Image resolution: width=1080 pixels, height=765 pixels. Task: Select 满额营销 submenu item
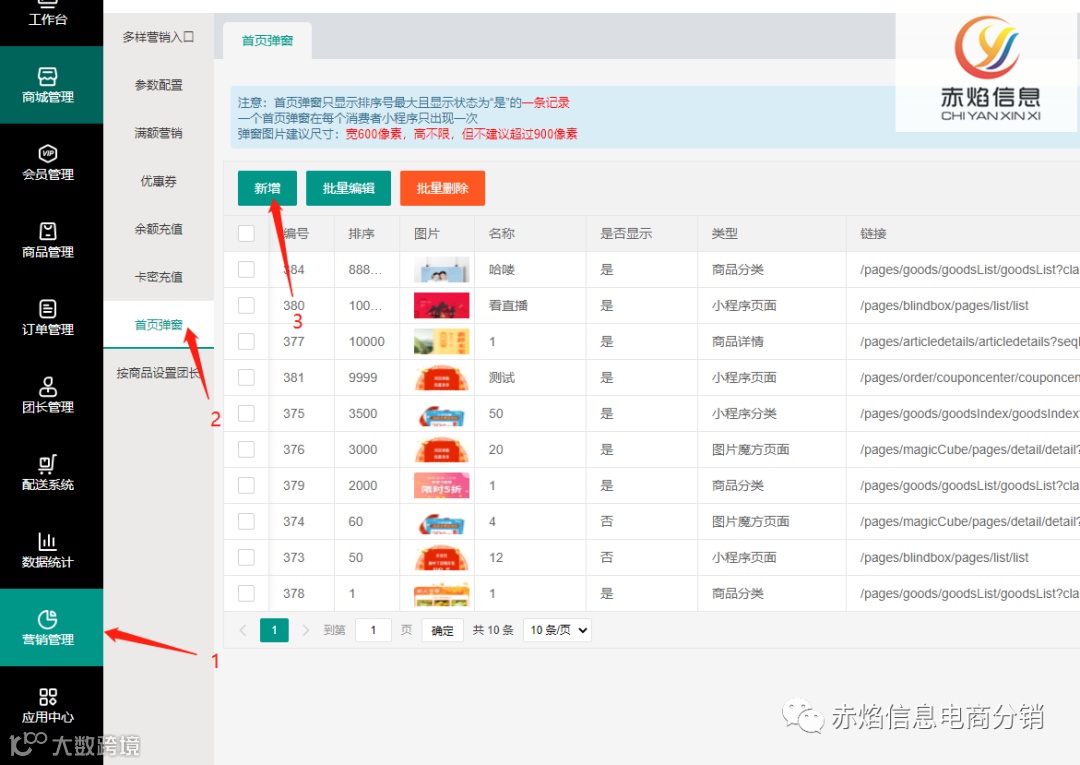click(x=158, y=133)
